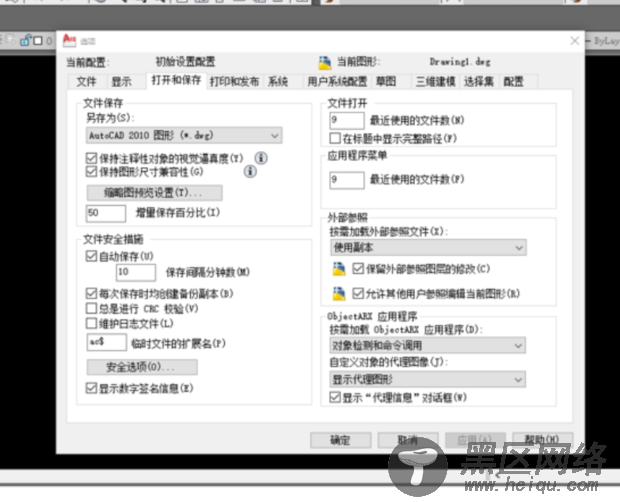Open 对象检测和命令调用 dropdown
This screenshot has height=502, width=620.
coord(427,345)
